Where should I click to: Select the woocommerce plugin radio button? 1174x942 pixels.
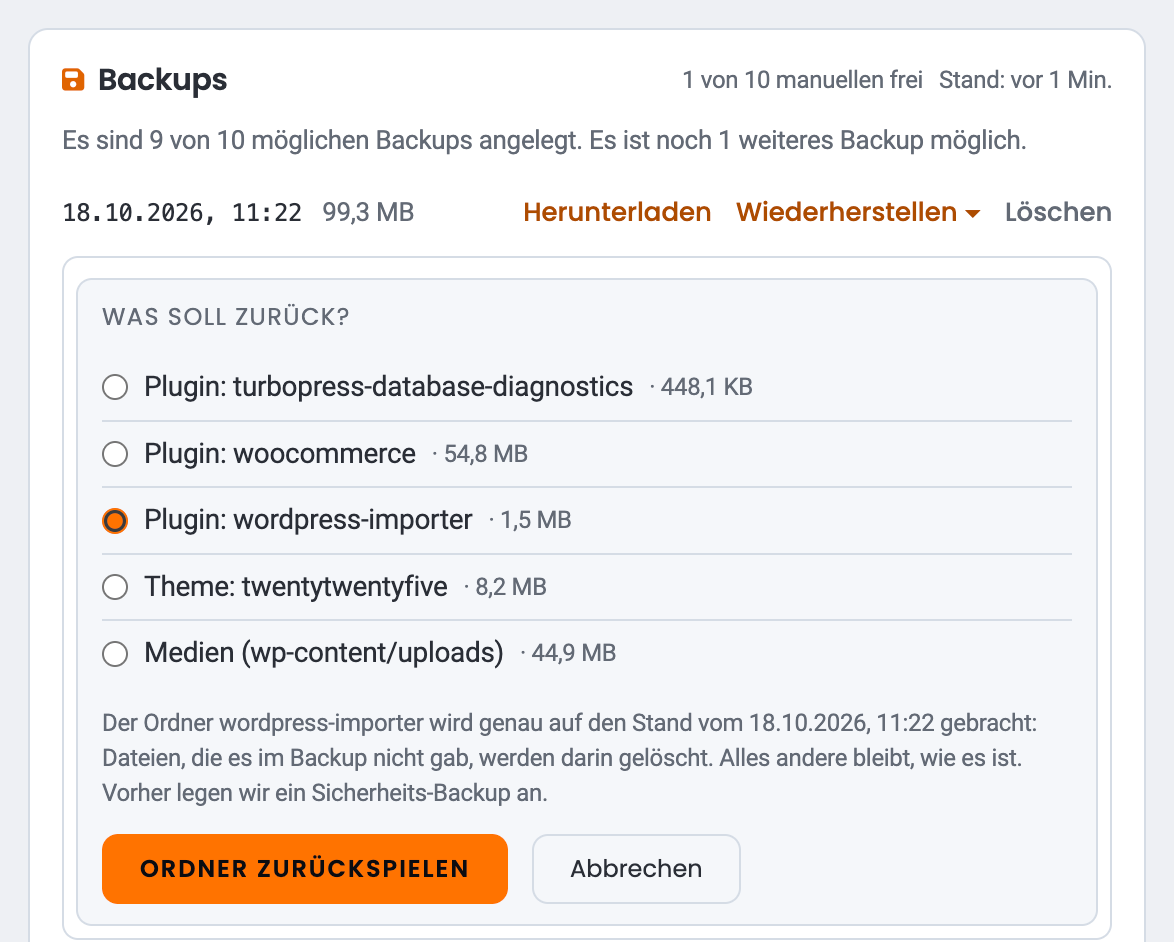[115, 454]
